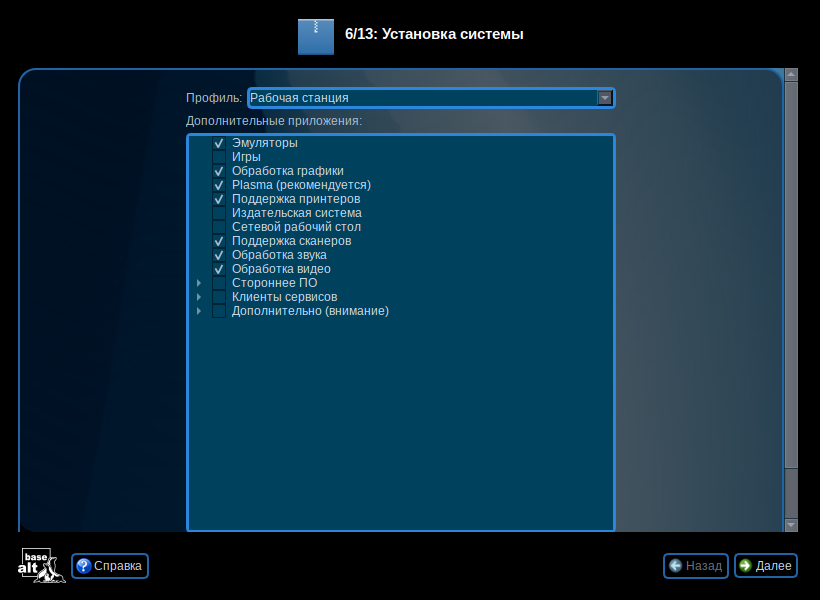Open the Профиль dropdown list
This screenshot has width=820, height=600.
(x=604, y=98)
